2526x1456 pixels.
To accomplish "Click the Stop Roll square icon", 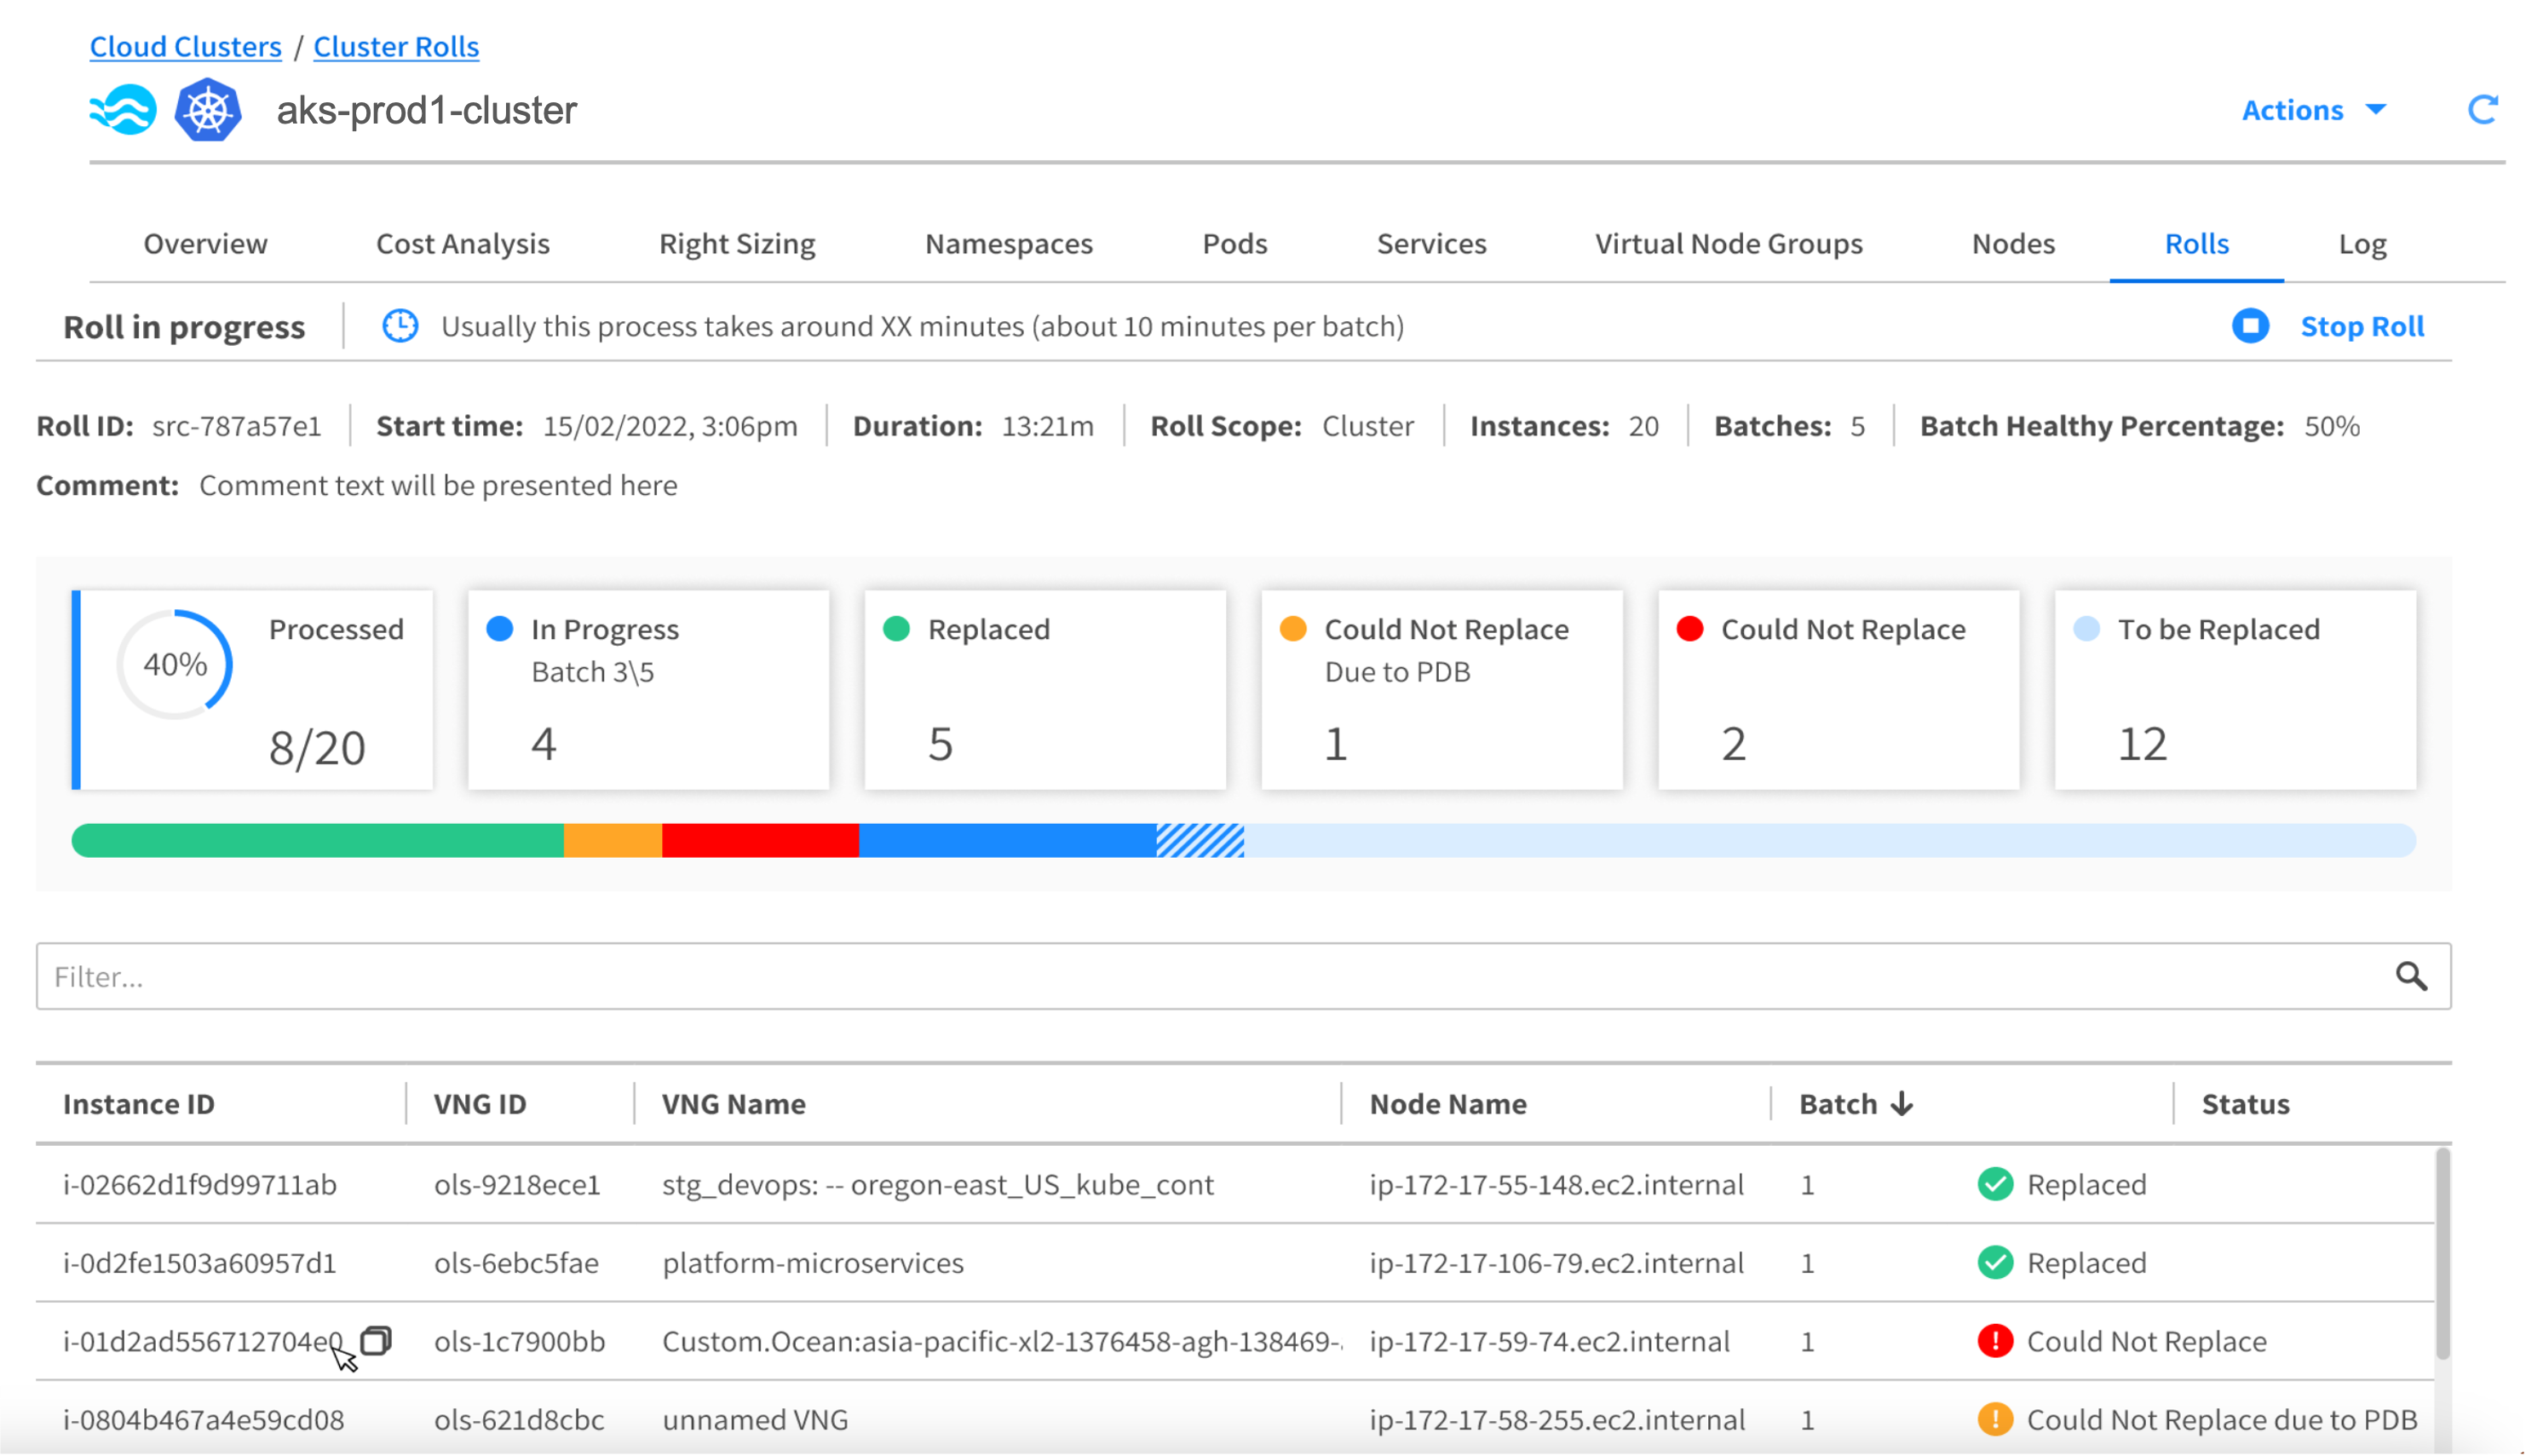I will tap(2250, 326).
